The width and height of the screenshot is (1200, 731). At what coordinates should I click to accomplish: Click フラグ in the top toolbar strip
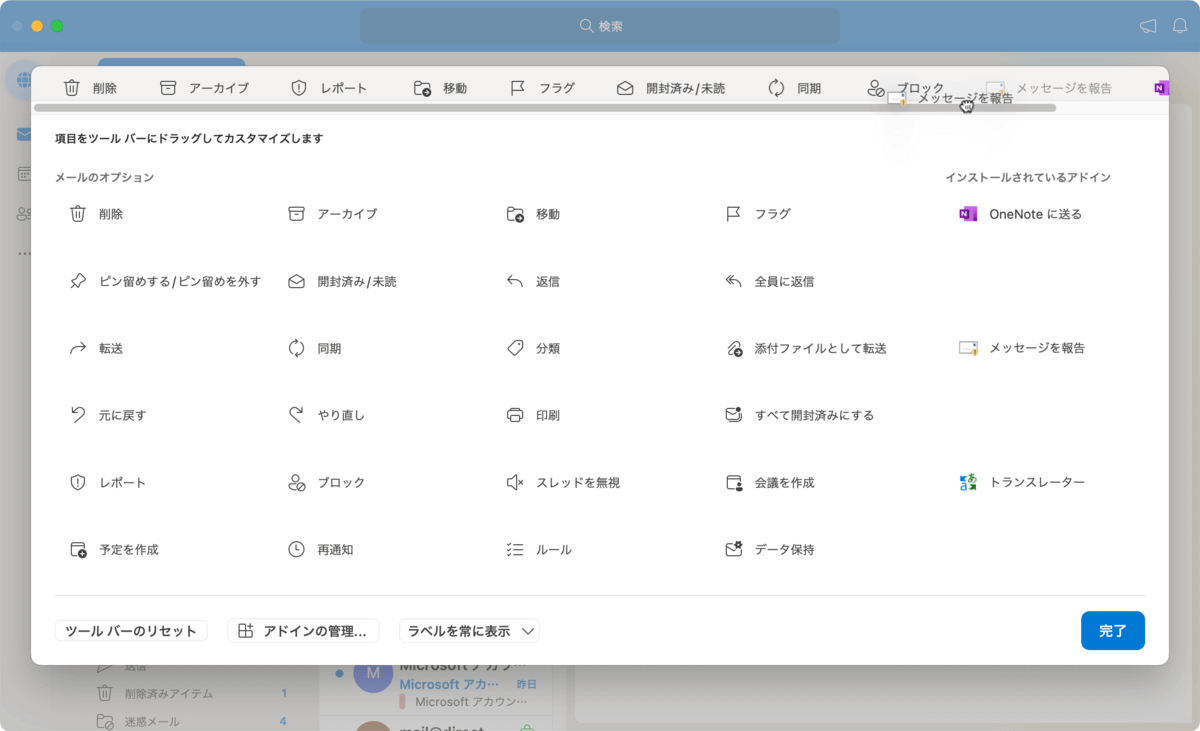pyautogui.click(x=542, y=88)
